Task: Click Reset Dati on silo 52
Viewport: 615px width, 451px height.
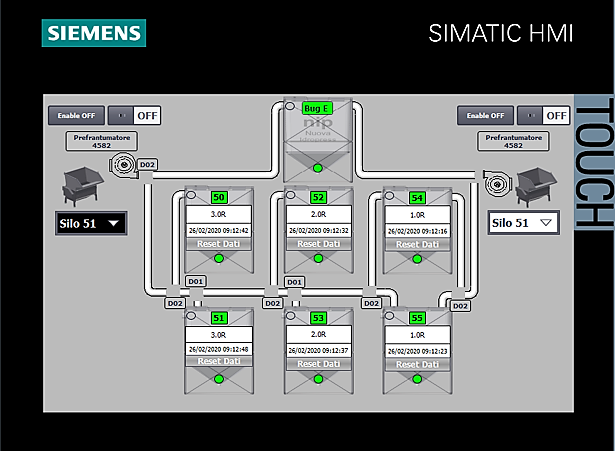Action: coord(318,244)
